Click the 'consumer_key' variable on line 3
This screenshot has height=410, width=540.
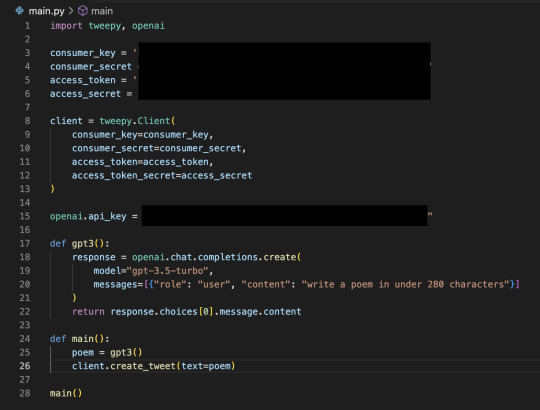(x=83, y=53)
